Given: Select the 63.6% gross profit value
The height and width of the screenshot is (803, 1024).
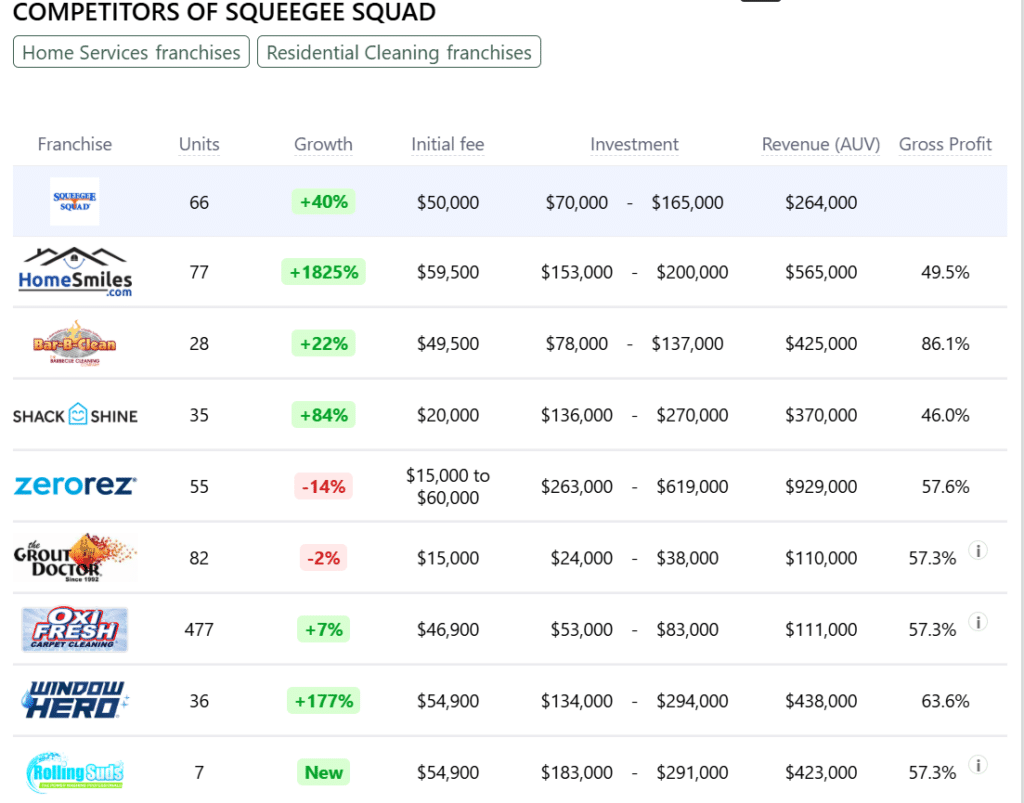Looking at the screenshot, I should (x=945, y=701).
